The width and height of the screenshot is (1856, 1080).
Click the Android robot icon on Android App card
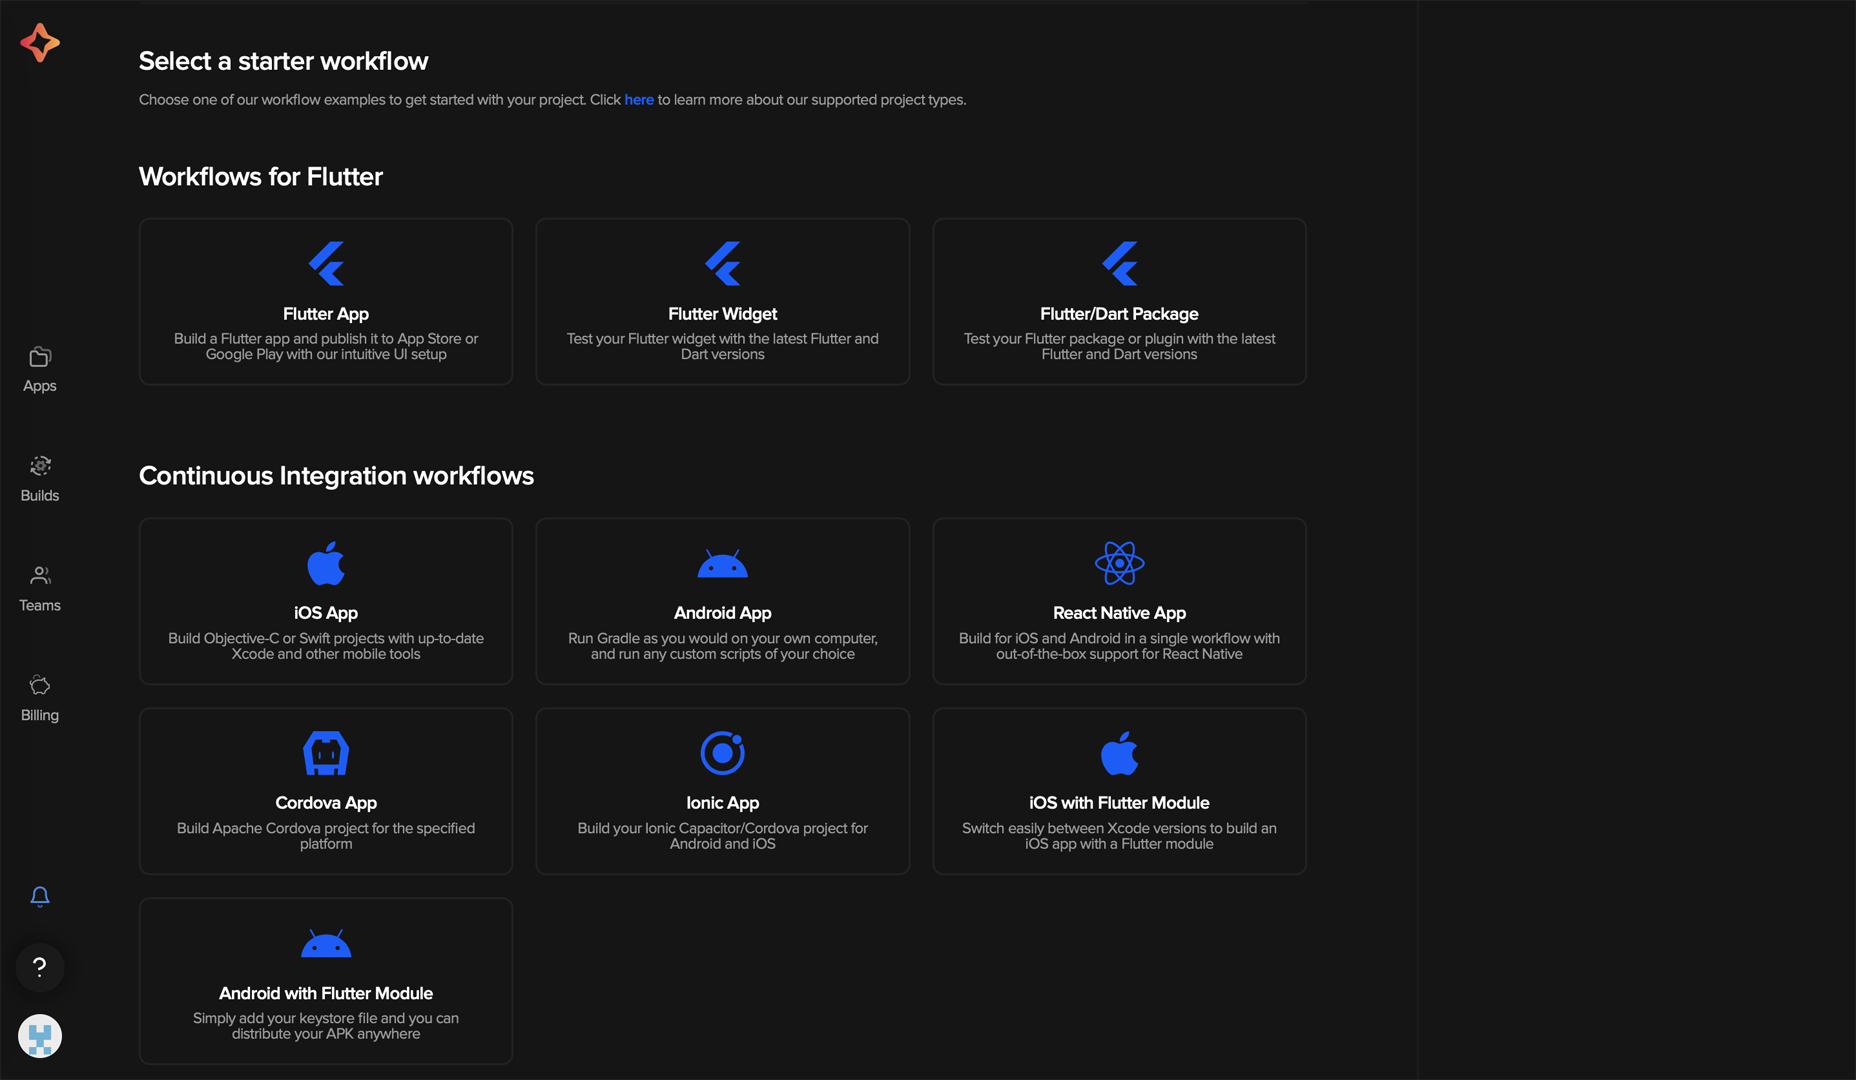723,564
